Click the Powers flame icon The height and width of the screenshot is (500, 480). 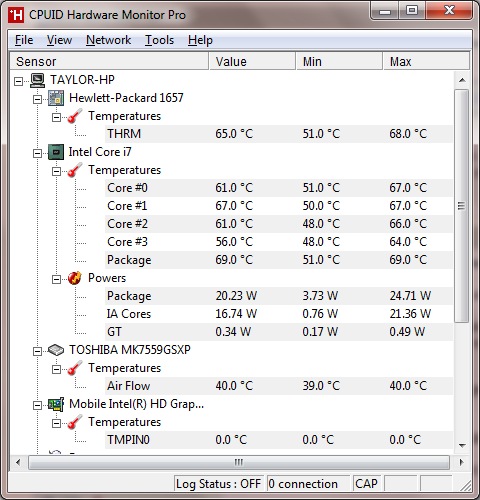click(75, 278)
